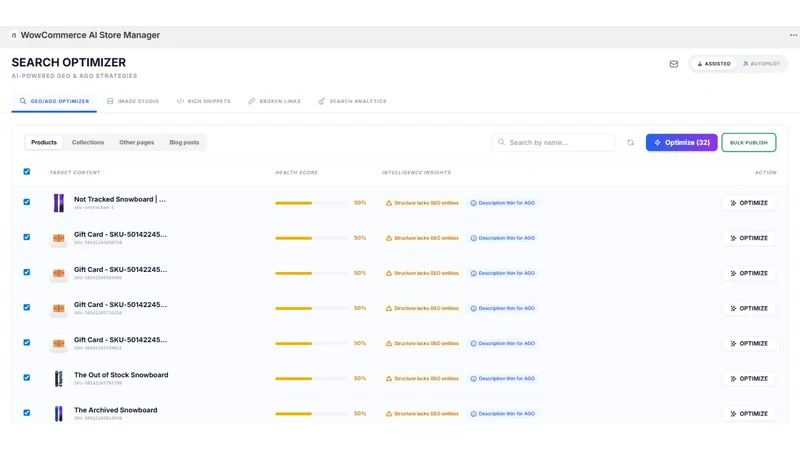Uncheck the Not Tracked Snowboard row checkbox

pos(27,202)
